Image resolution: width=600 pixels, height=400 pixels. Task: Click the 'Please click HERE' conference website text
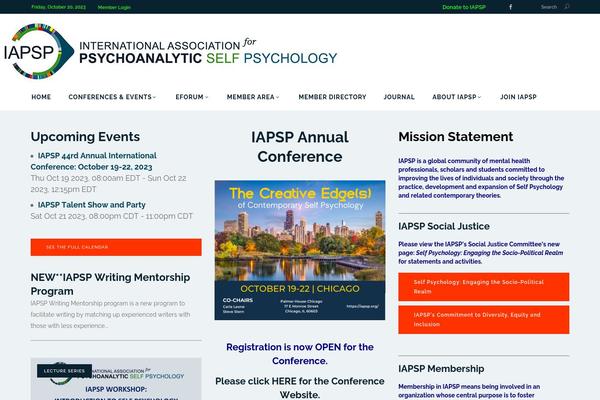[300, 388]
